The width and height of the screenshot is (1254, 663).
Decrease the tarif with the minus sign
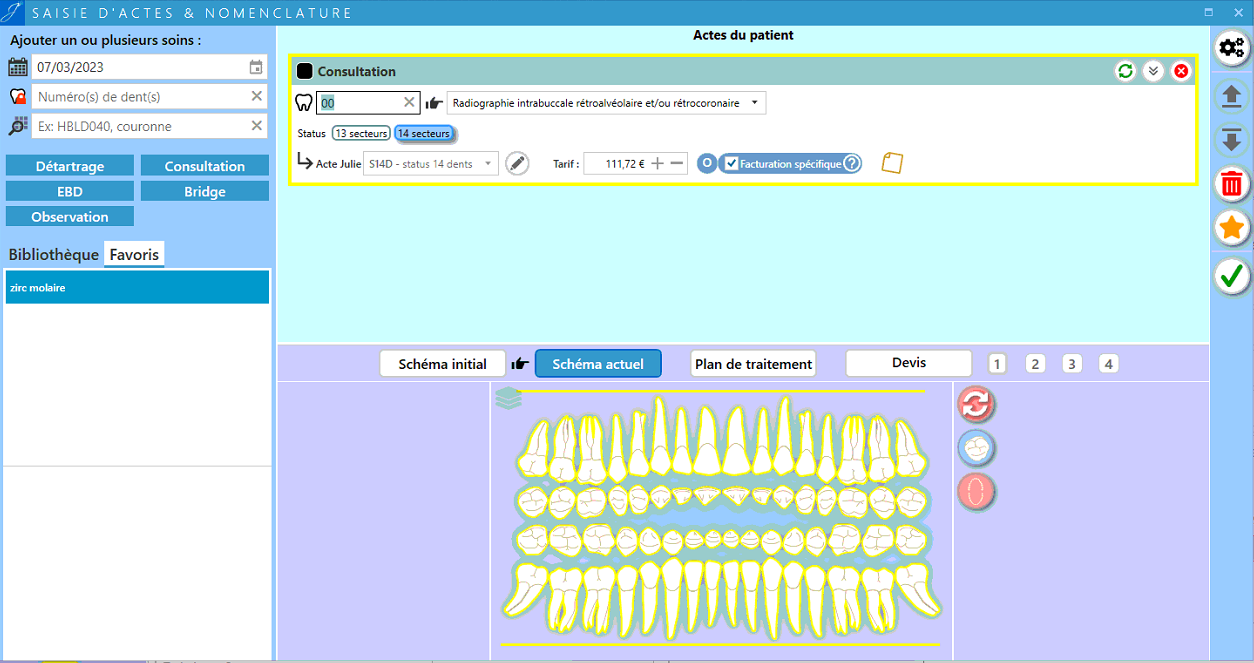pos(677,164)
